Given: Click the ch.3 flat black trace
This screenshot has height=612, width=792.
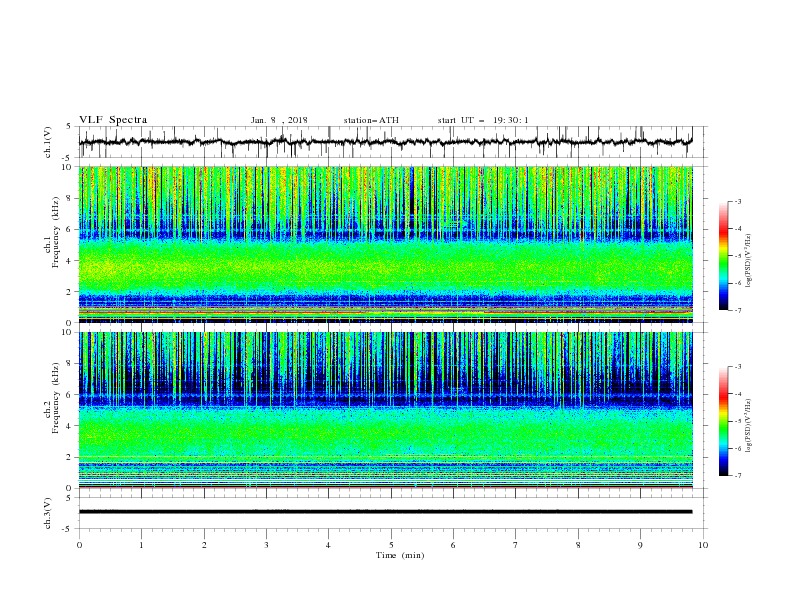Looking at the screenshot, I should coord(386,512).
